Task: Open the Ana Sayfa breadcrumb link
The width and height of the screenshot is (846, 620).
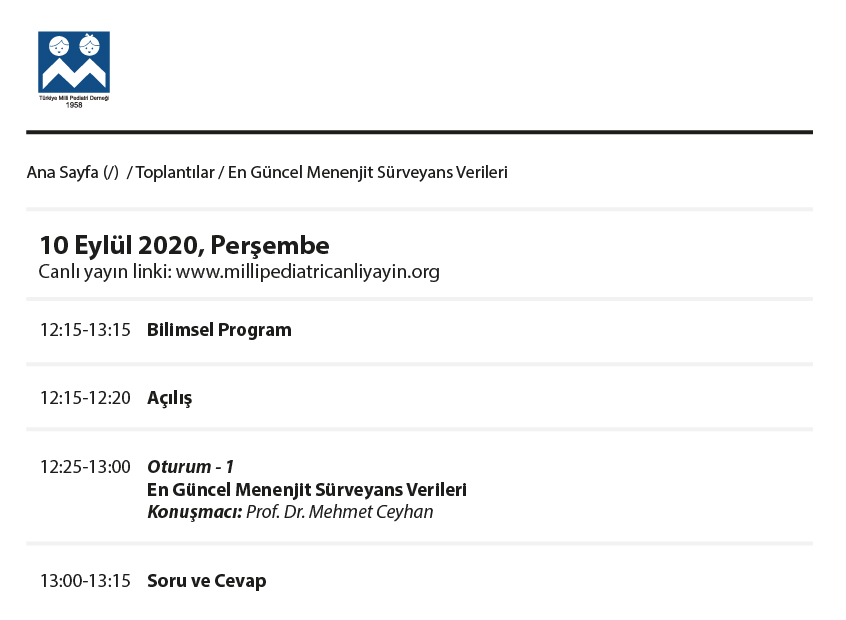Action: tap(62, 172)
